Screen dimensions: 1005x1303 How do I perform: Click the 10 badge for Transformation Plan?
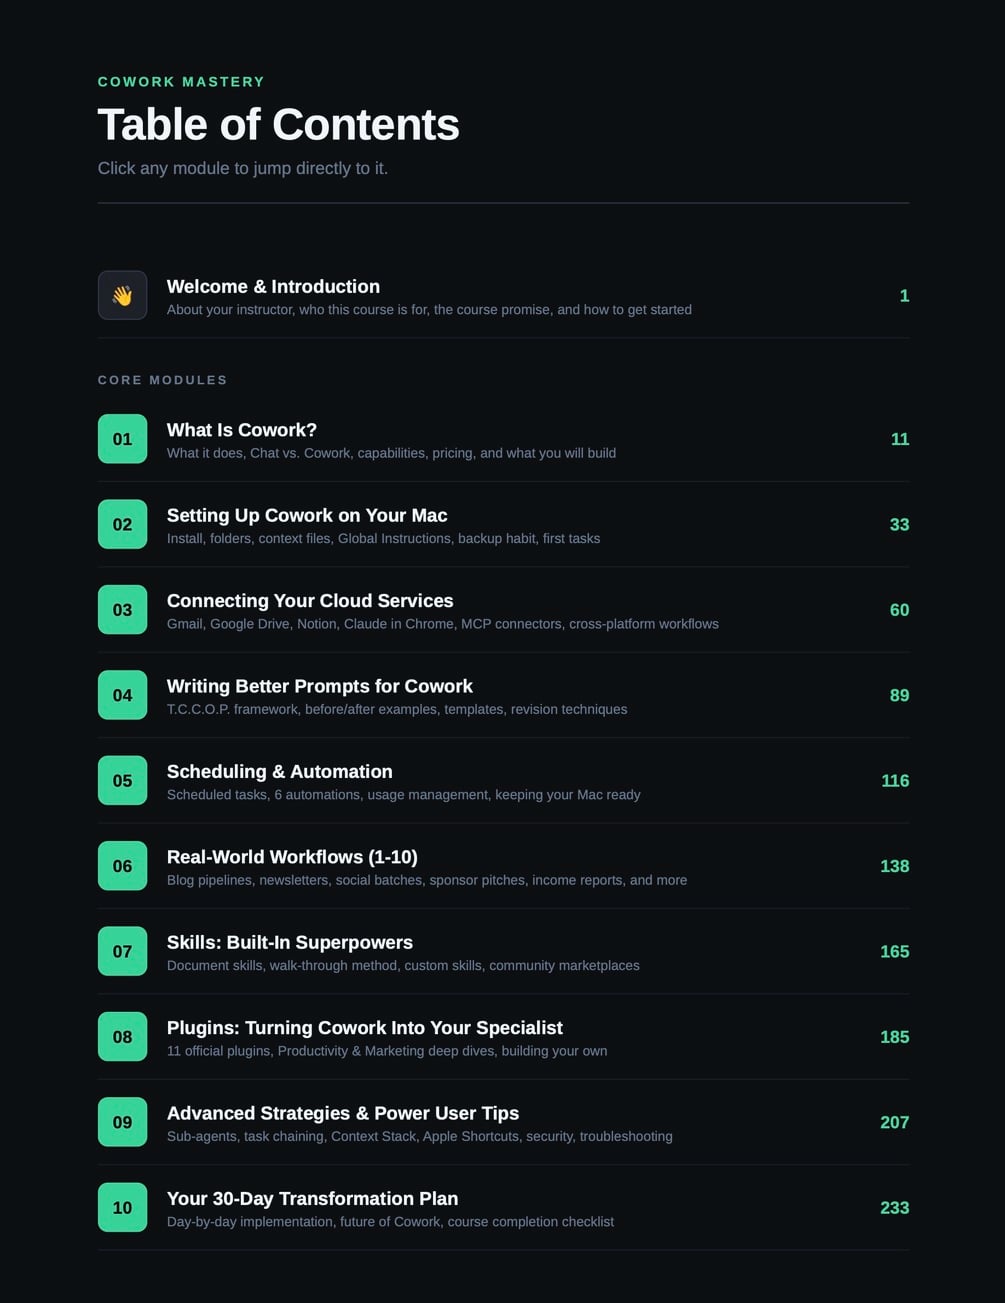click(x=122, y=1208)
